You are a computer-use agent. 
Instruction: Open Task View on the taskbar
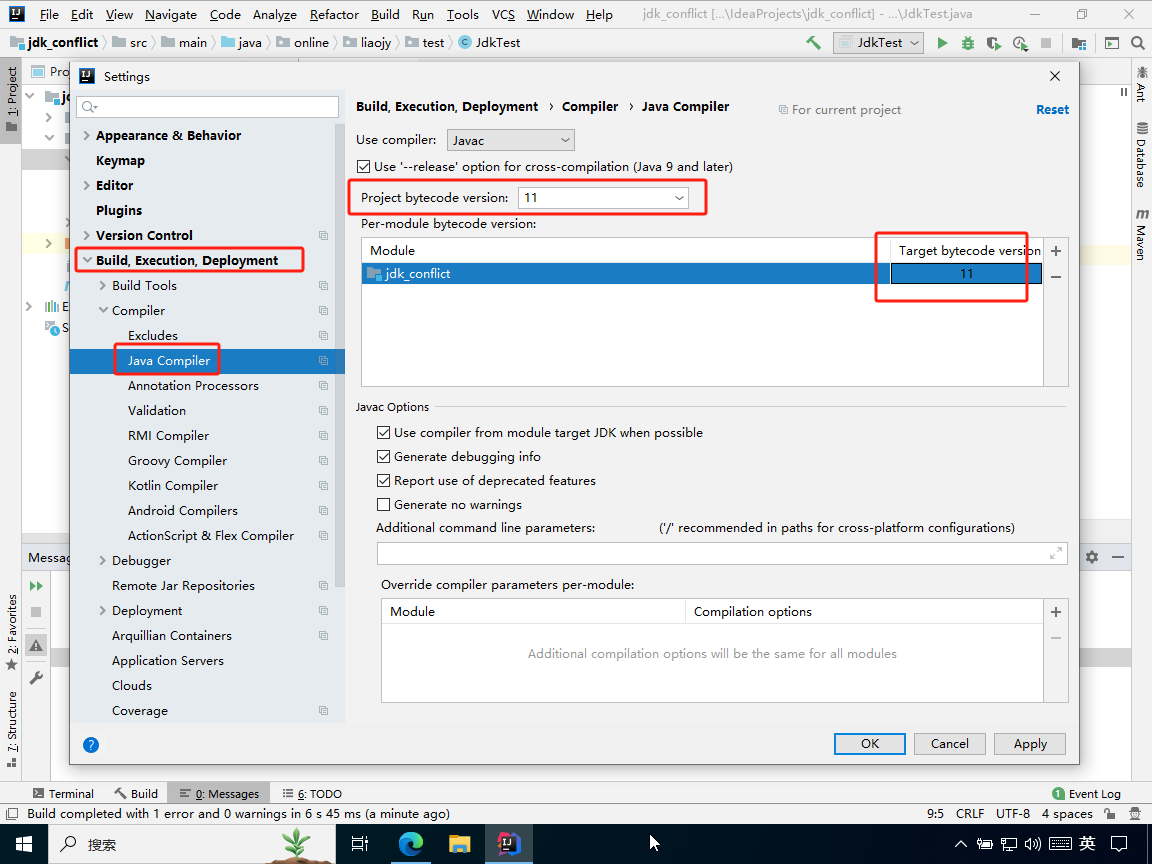(x=360, y=844)
